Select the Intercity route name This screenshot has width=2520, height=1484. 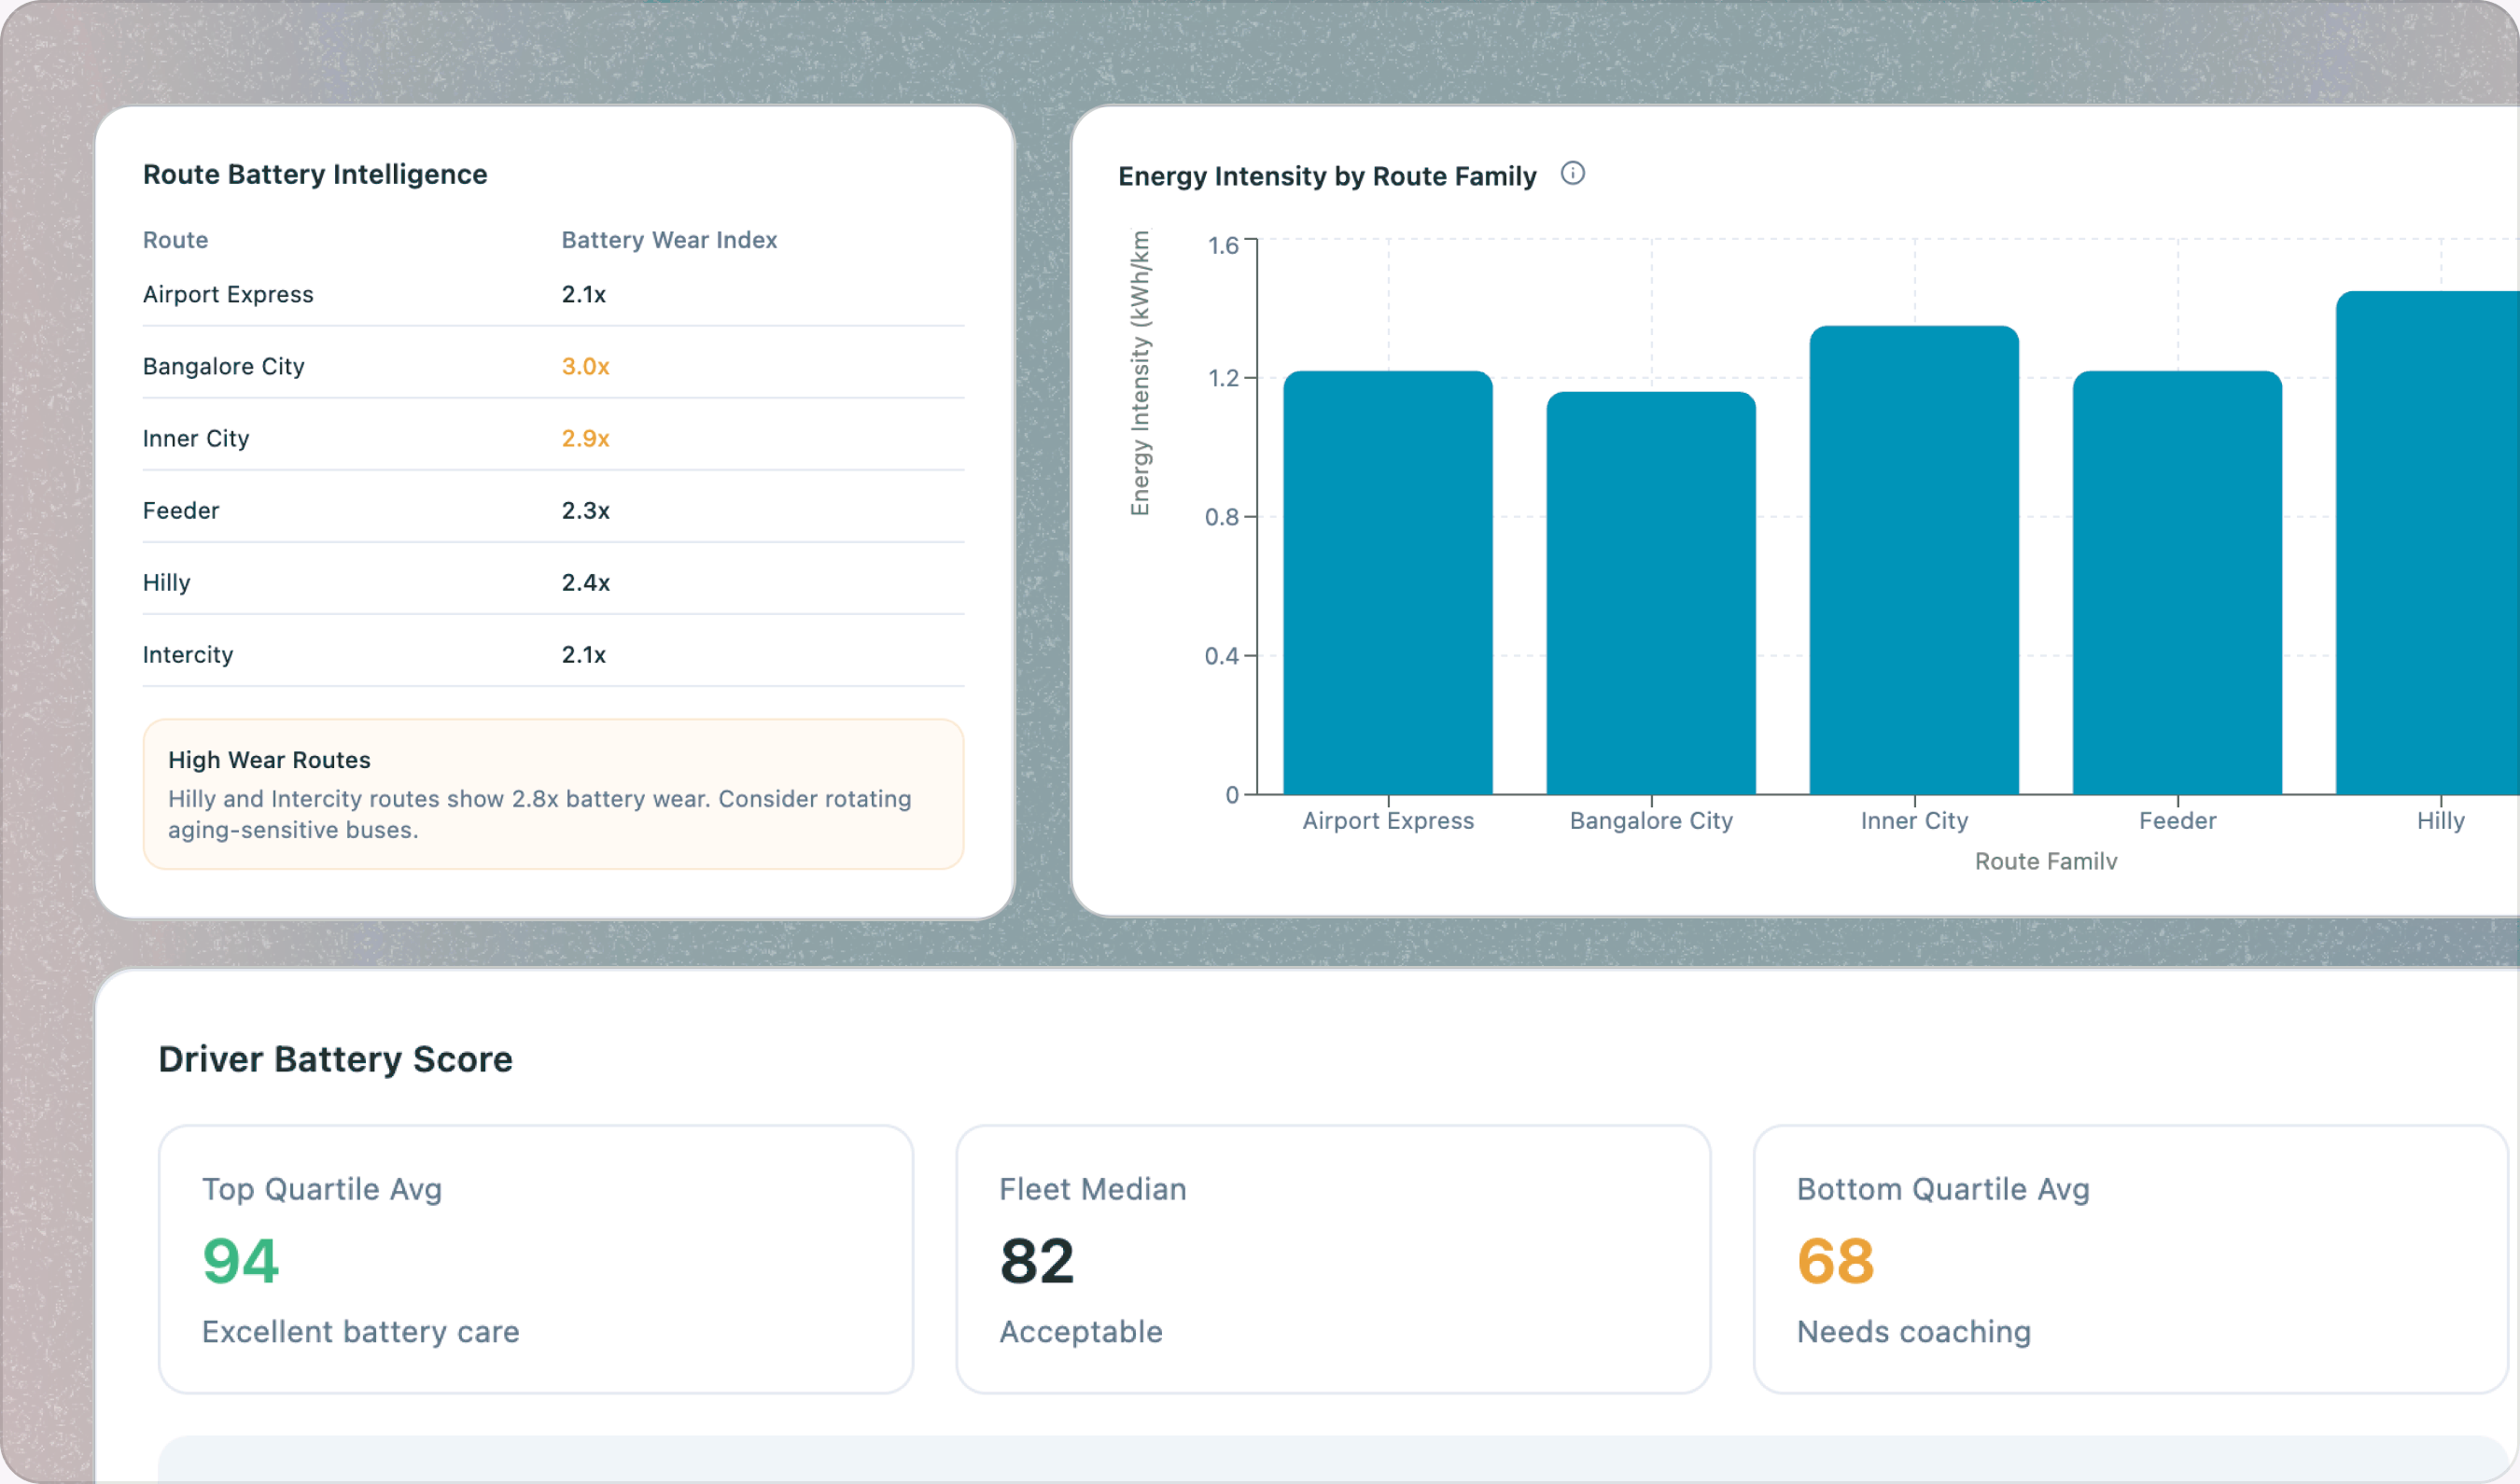(x=188, y=654)
